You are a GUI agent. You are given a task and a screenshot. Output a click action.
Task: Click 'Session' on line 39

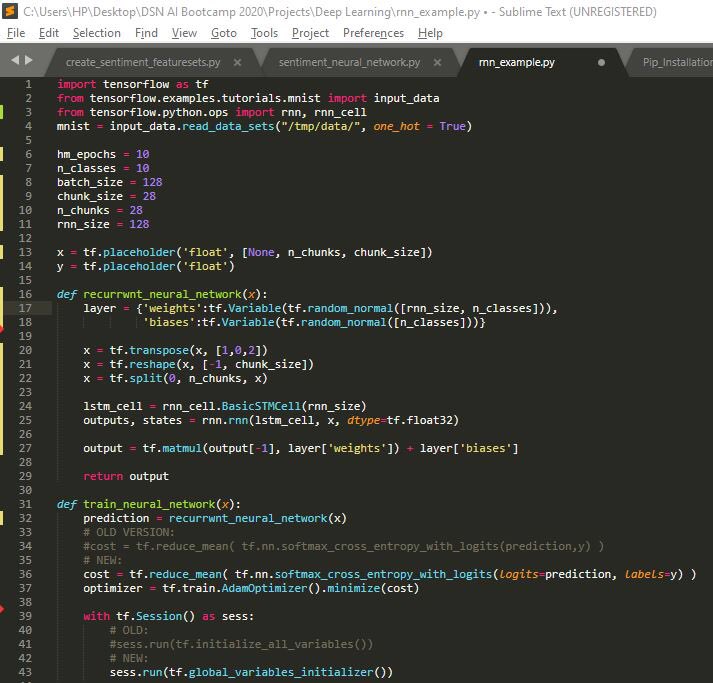pyautogui.click(x=159, y=616)
